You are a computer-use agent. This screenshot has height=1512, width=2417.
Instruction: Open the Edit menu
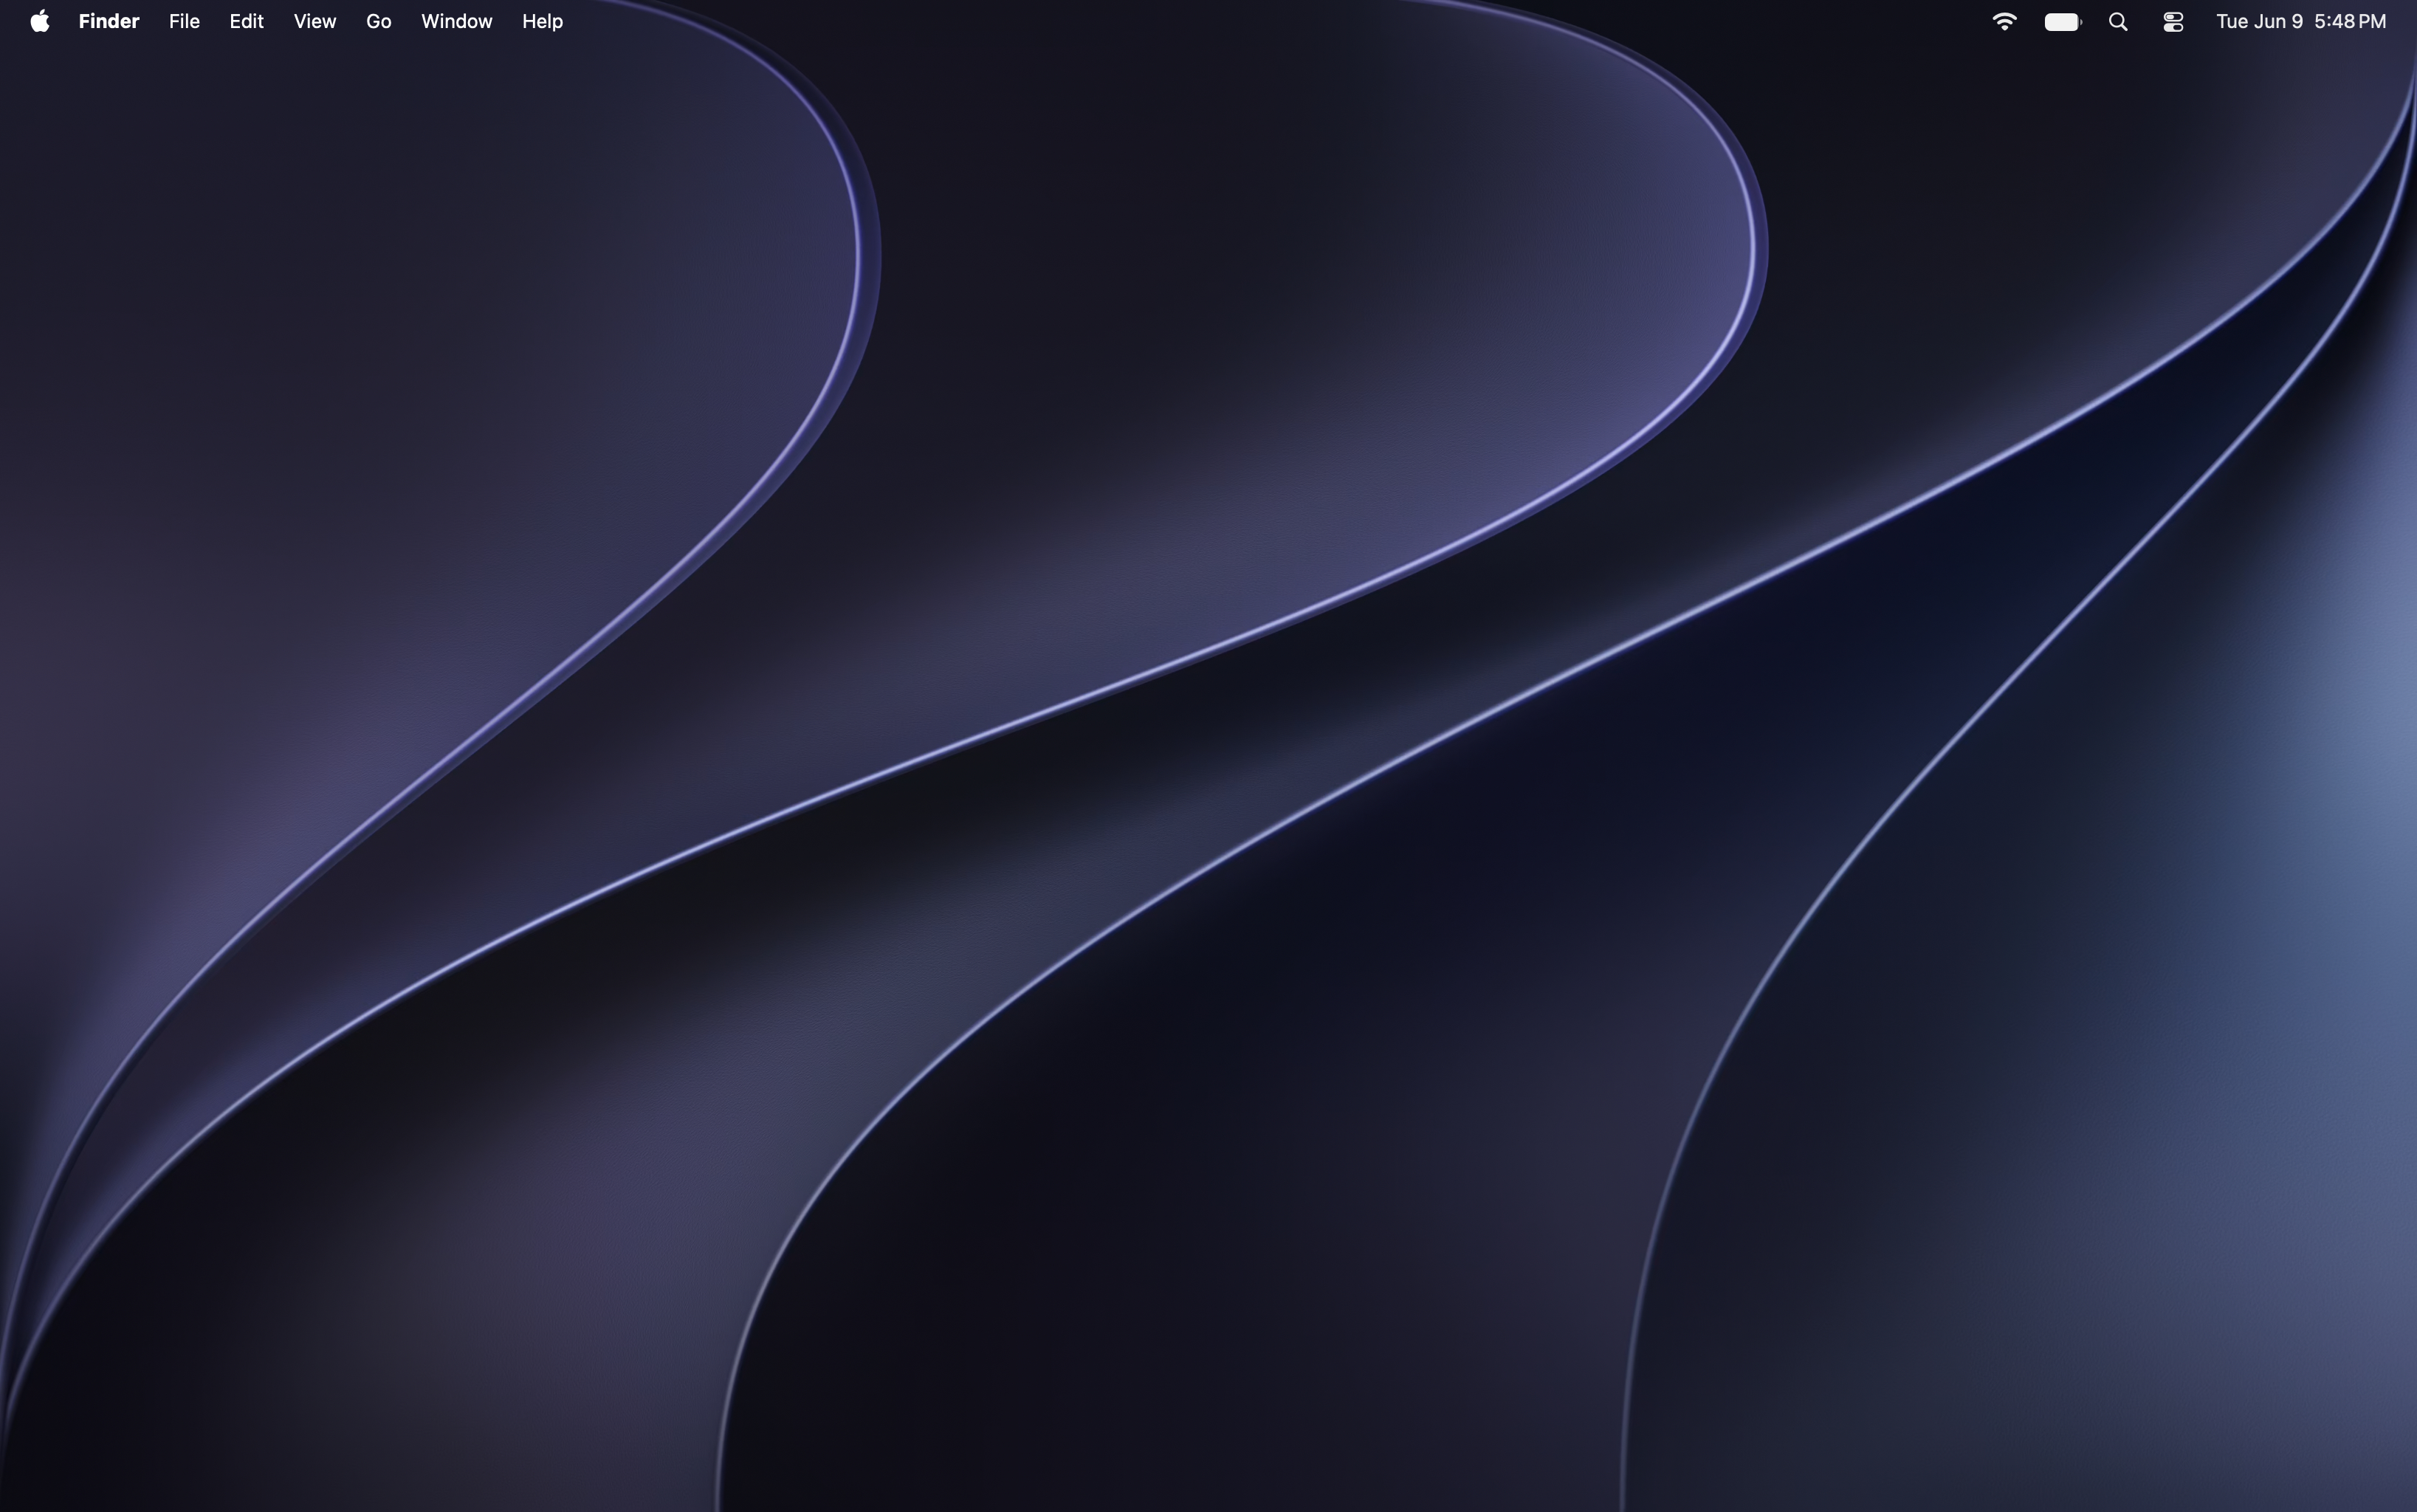tap(246, 21)
